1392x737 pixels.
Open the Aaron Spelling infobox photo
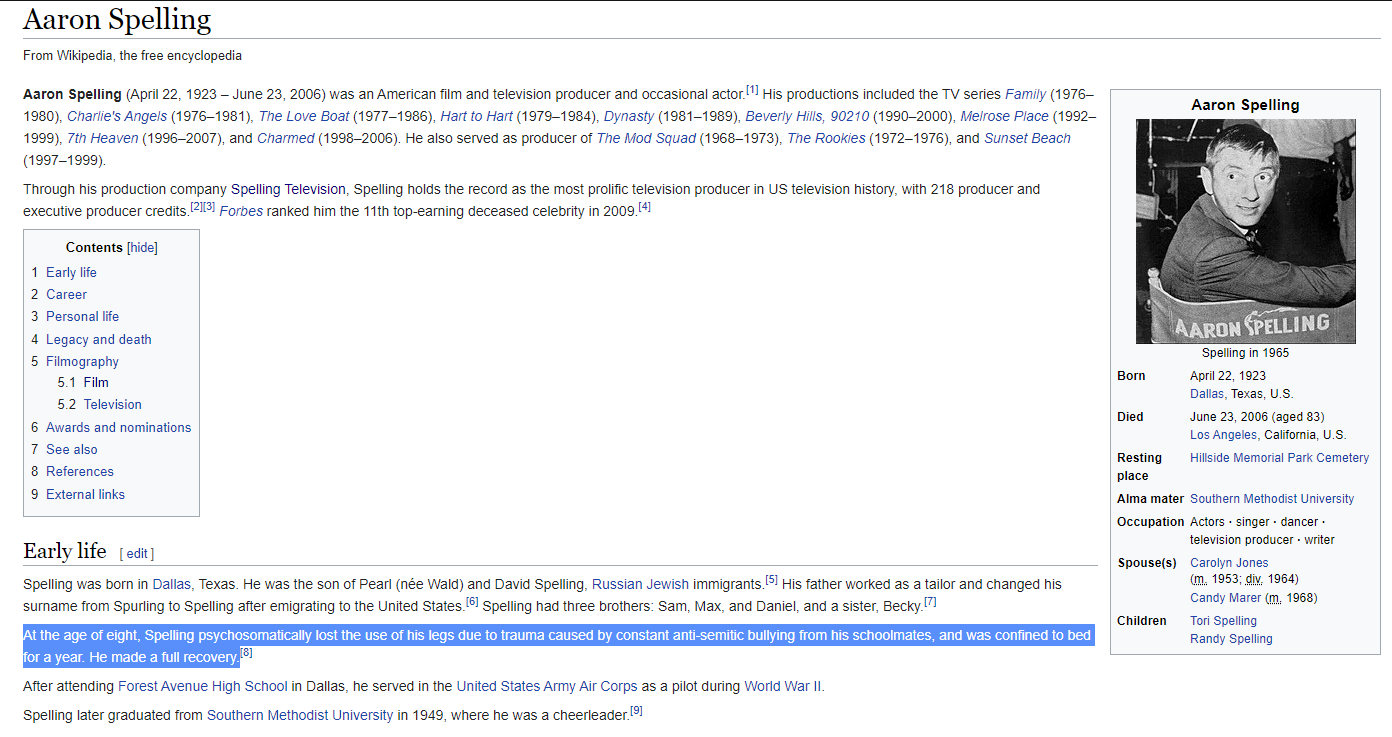(x=1245, y=231)
